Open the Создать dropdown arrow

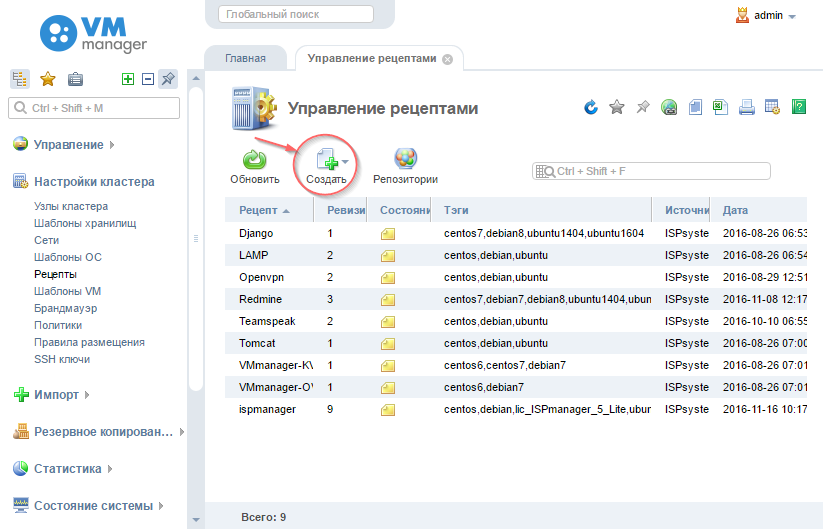345,162
